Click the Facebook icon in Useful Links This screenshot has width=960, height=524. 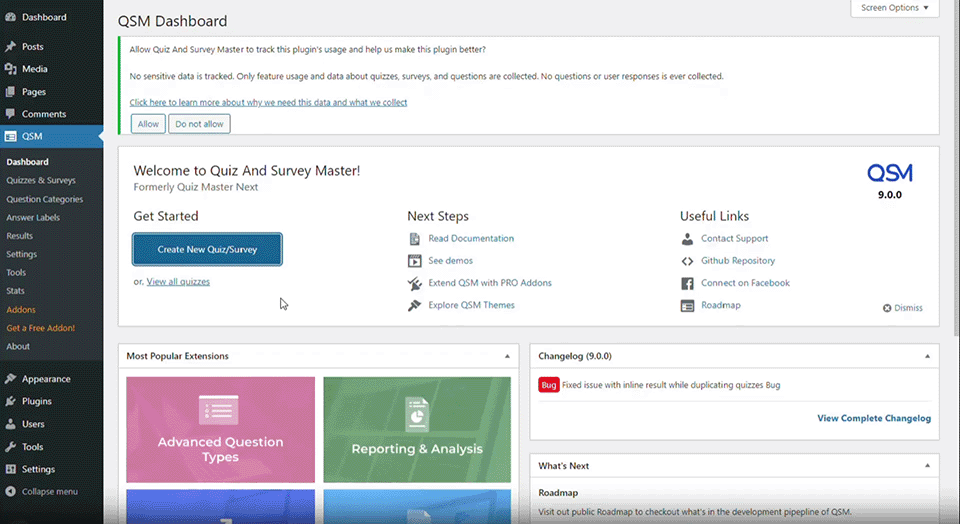click(688, 283)
